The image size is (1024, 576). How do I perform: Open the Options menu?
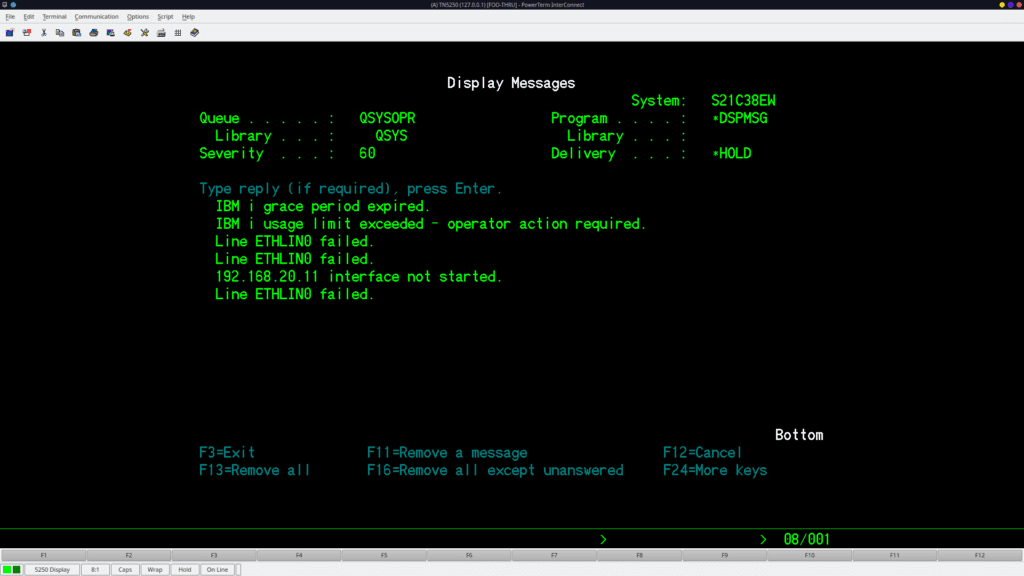138,16
